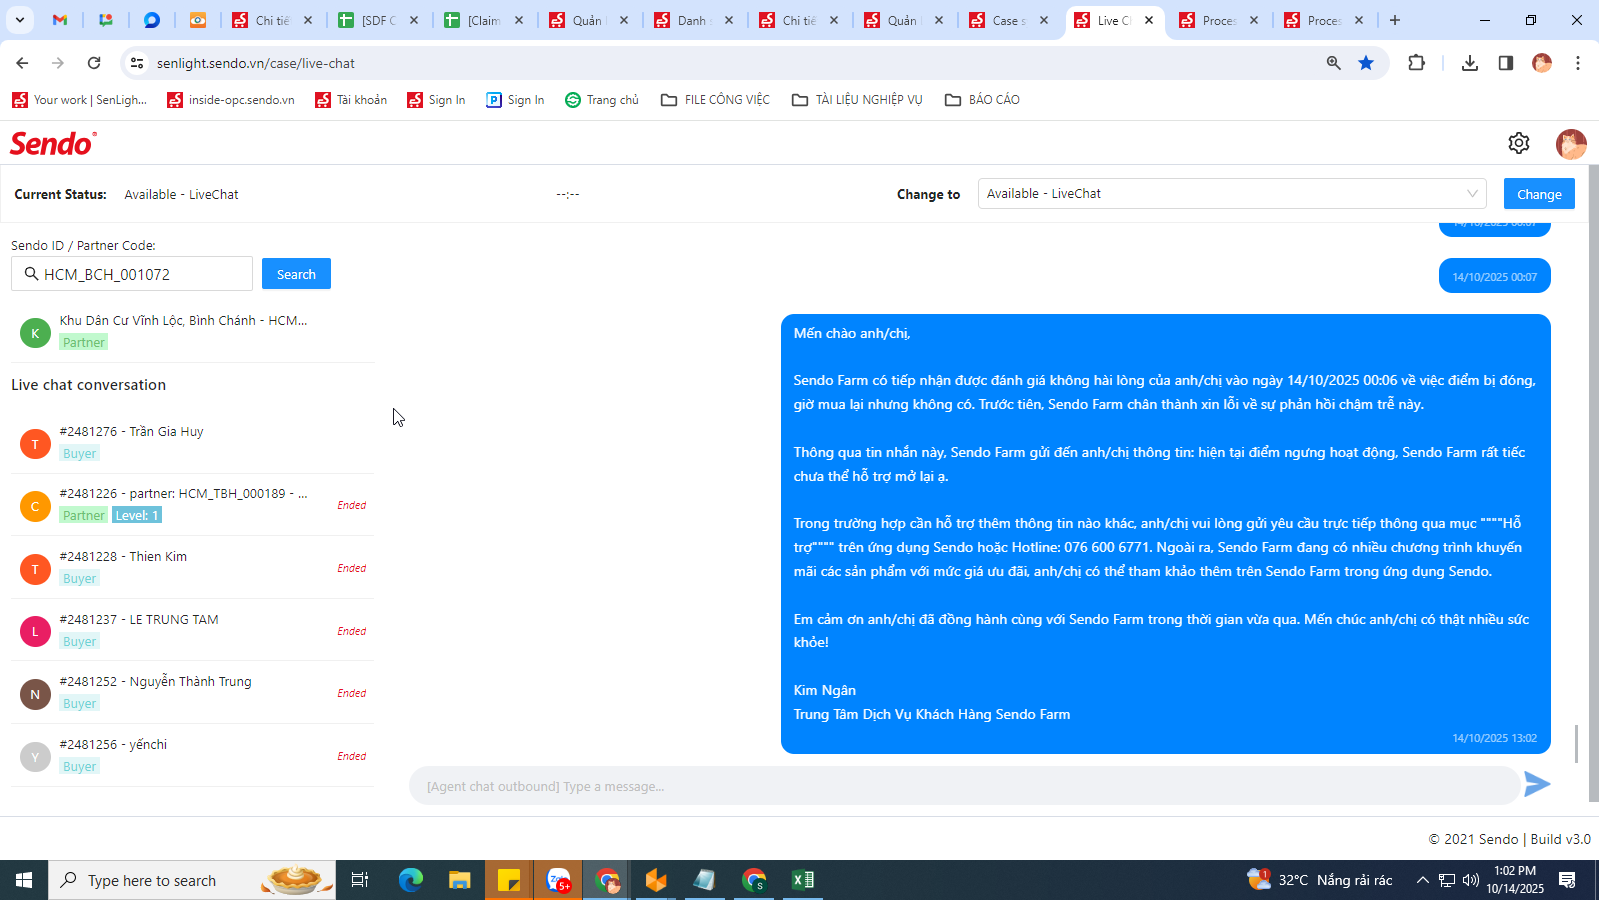The image size is (1599, 900).
Task: Click the browser forward arrow
Action: (58, 63)
